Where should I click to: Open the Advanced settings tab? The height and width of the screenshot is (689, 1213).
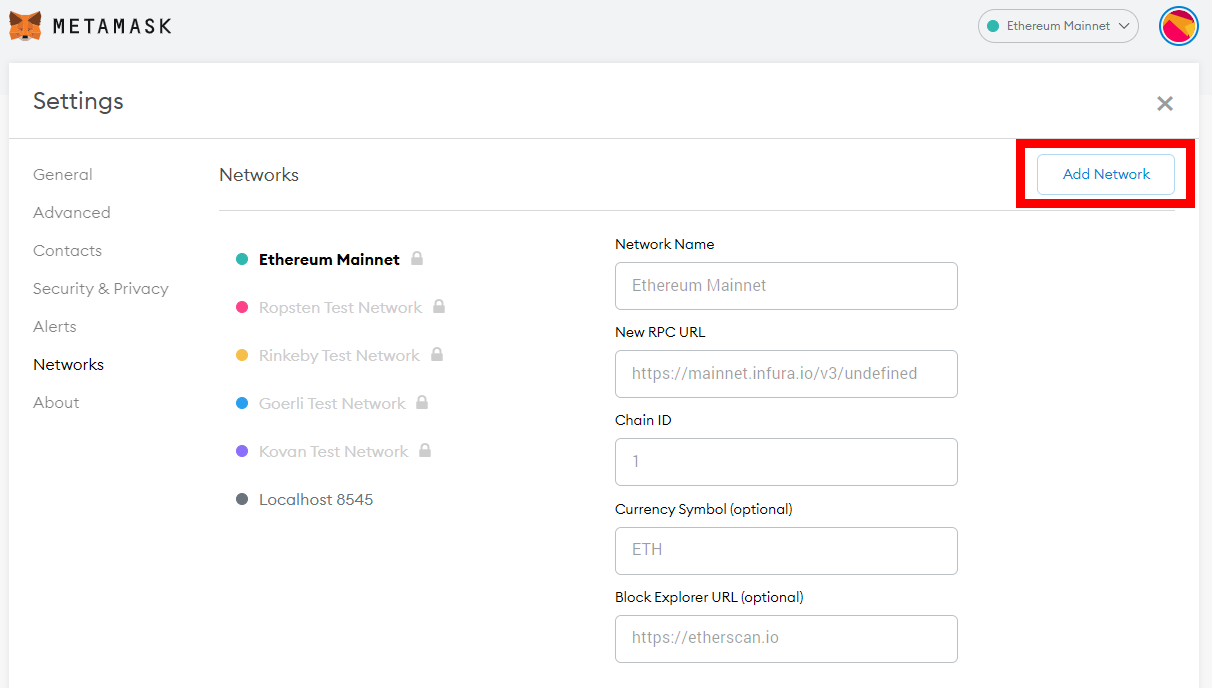72,212
